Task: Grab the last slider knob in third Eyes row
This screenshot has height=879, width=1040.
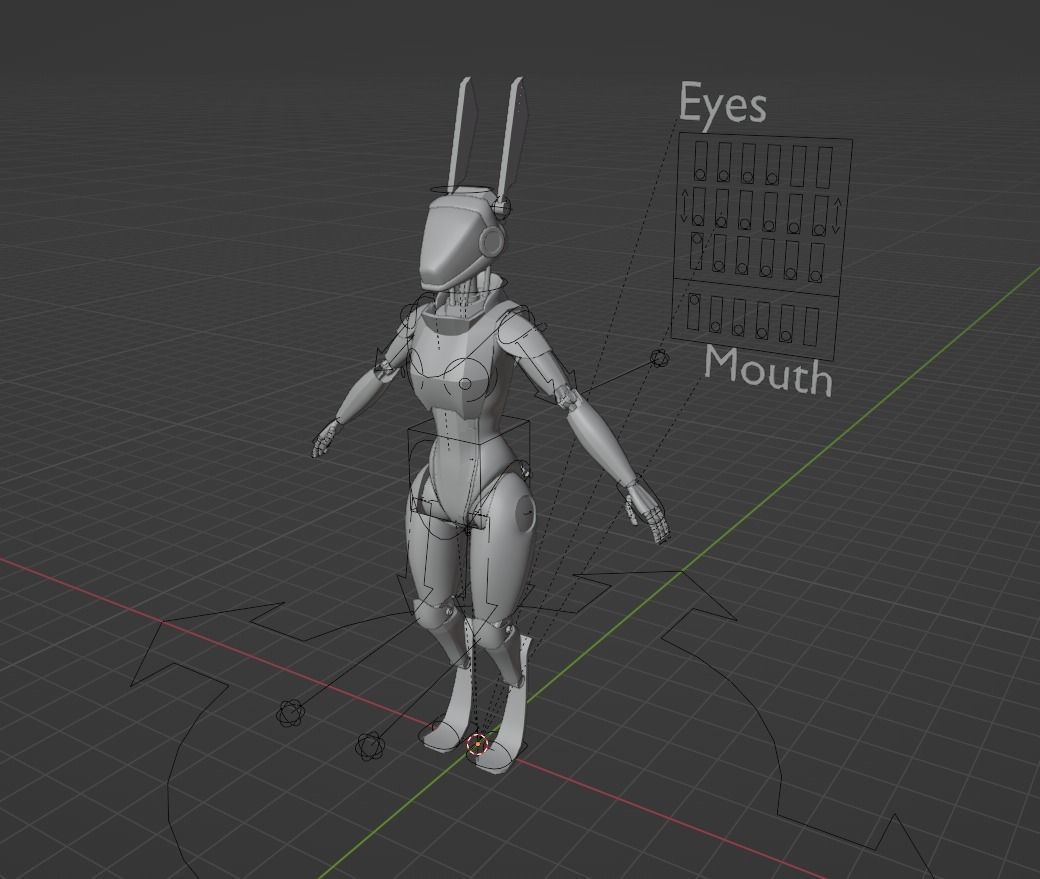Action: pyautogui.click(x=815, y=275)
